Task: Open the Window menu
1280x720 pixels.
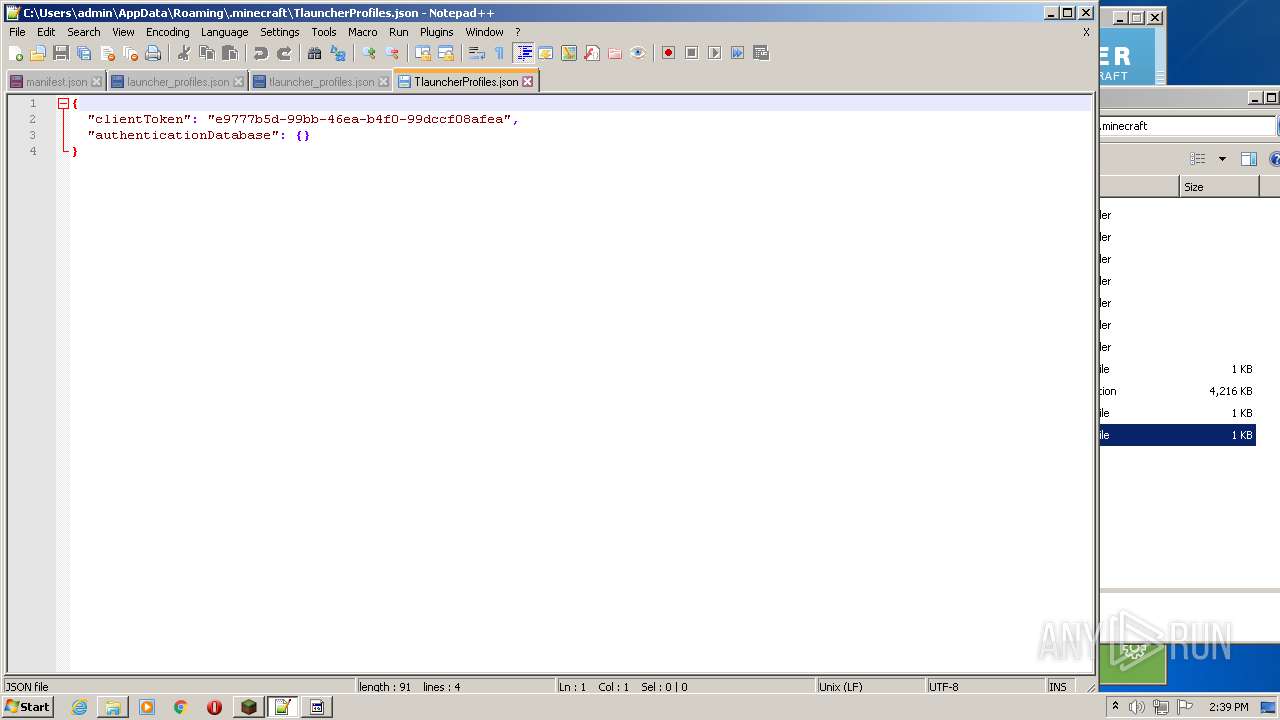Action: pos(484,32)
